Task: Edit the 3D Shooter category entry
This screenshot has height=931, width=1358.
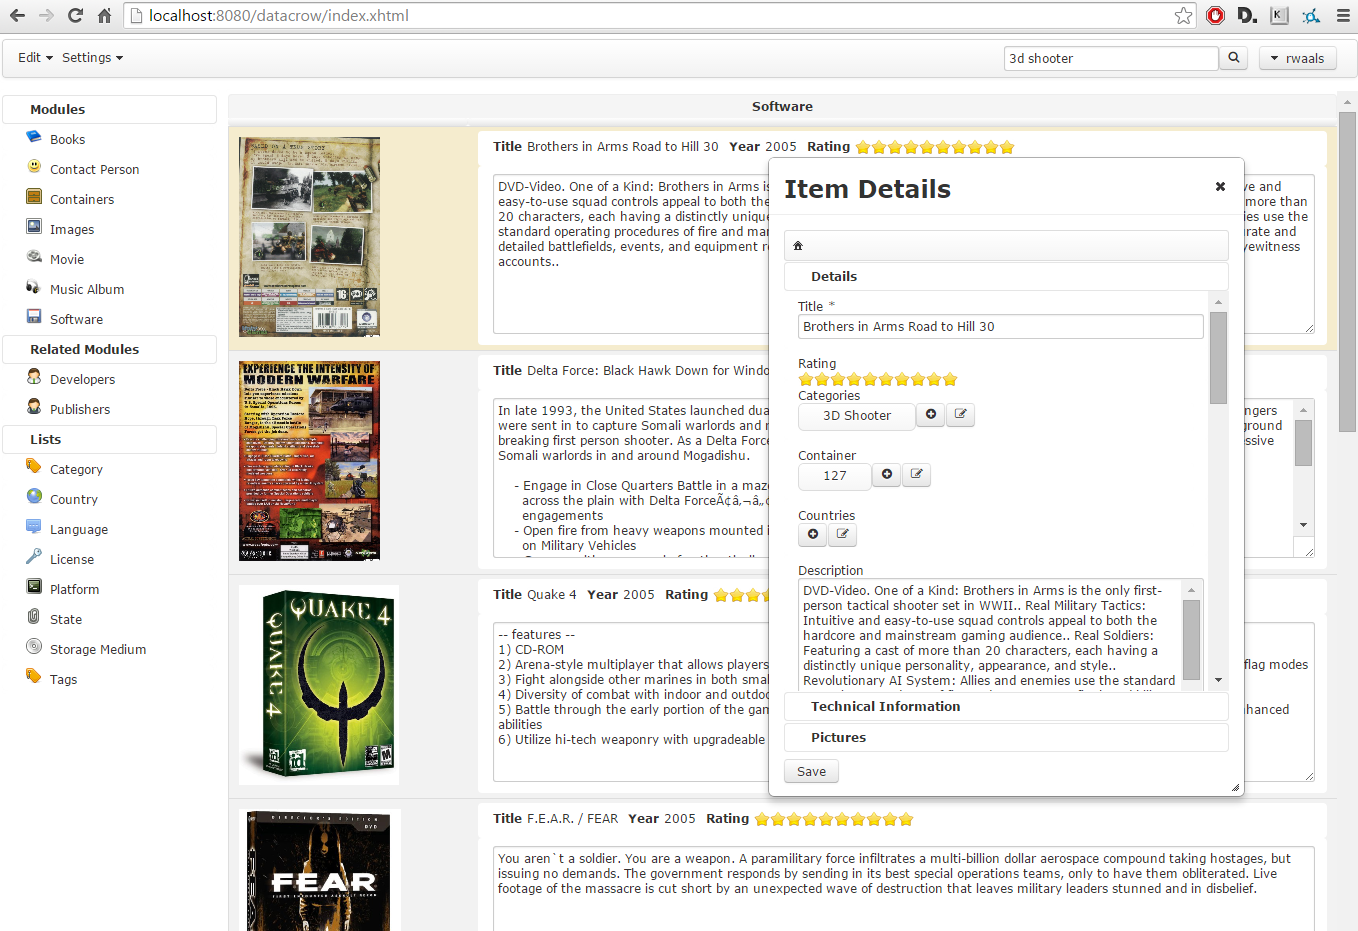Action: pyautogui.click(x=960, y=415)
